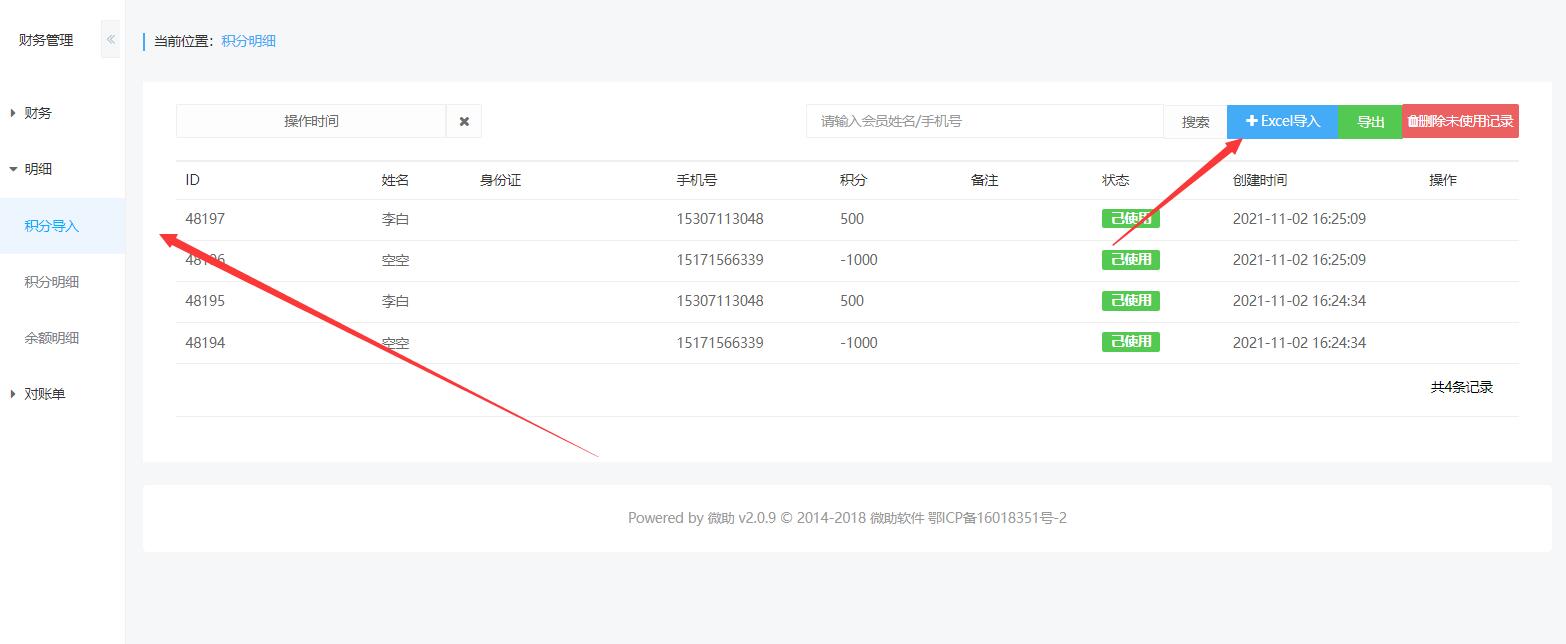Click the 积分明细 breadcrumb link
1566x644 pixels.
248,41
